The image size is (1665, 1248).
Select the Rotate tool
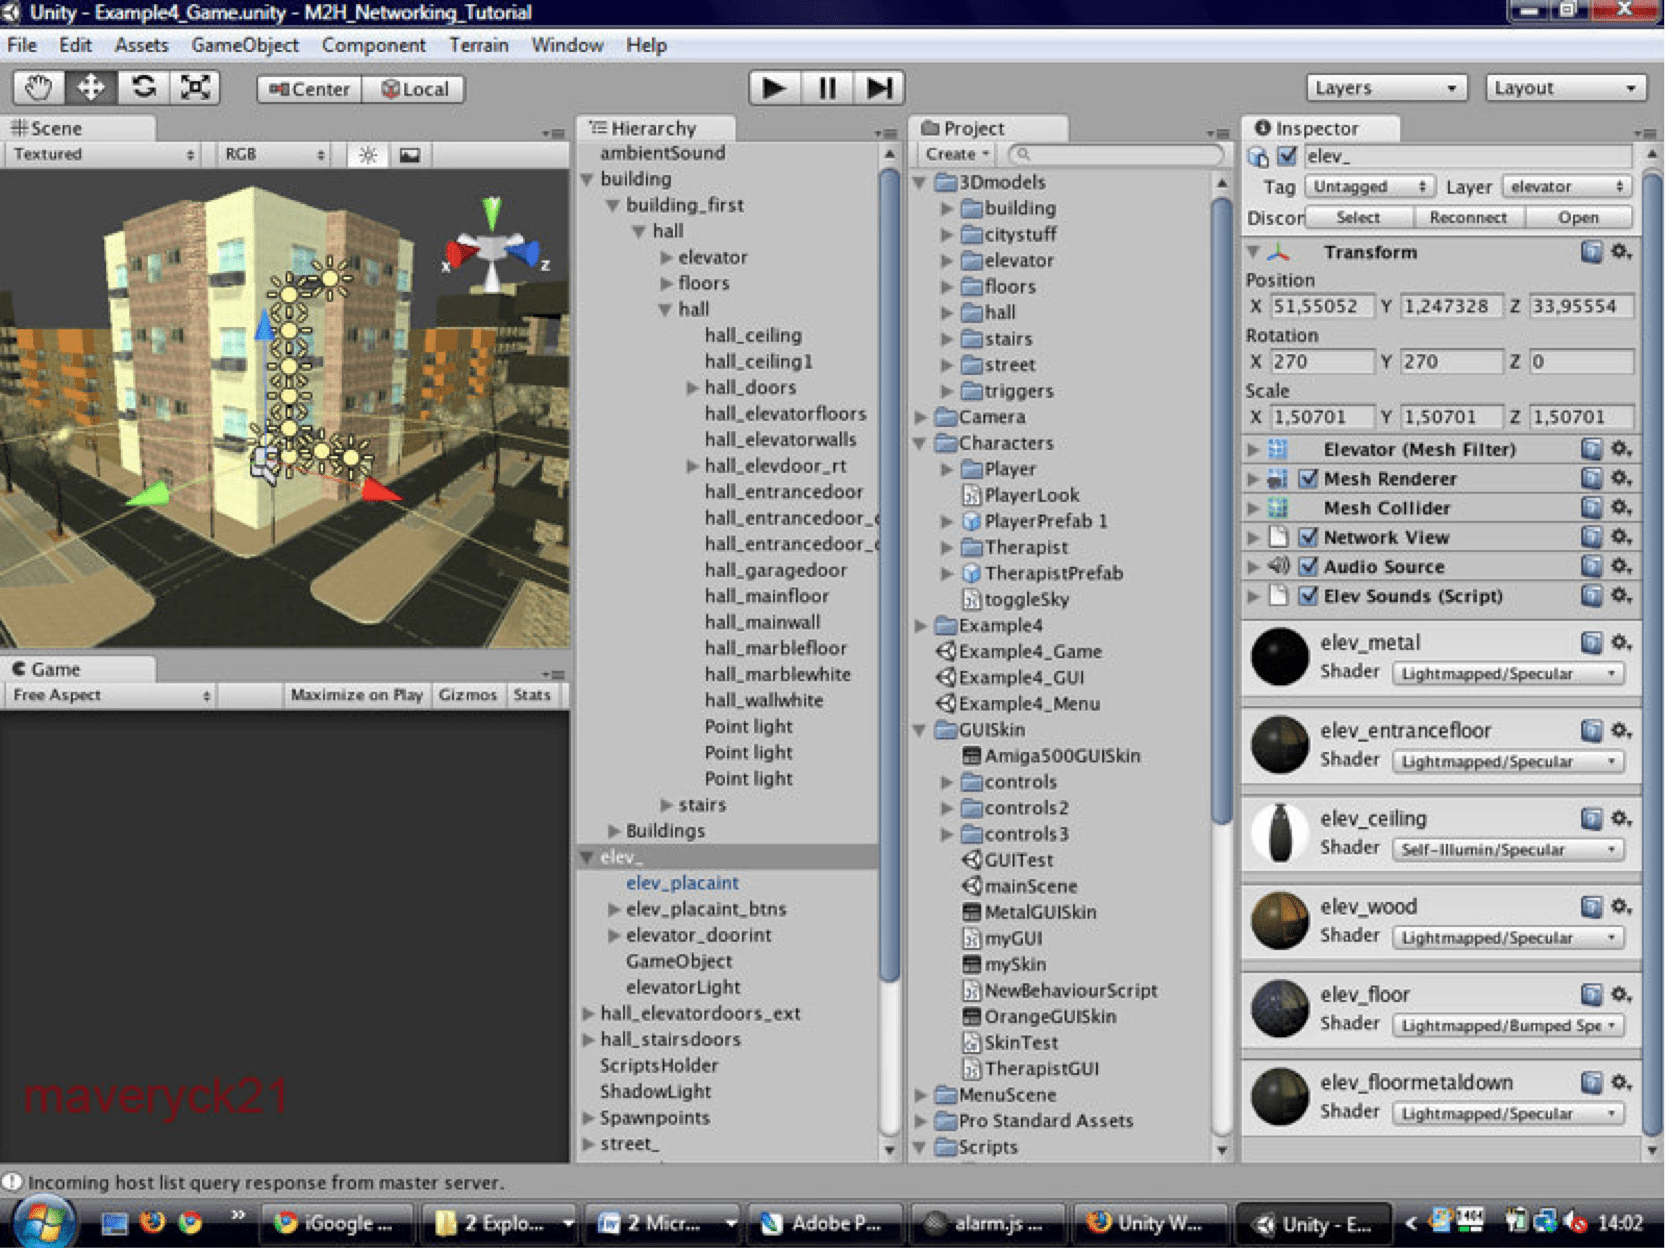[x=143, y=88]
